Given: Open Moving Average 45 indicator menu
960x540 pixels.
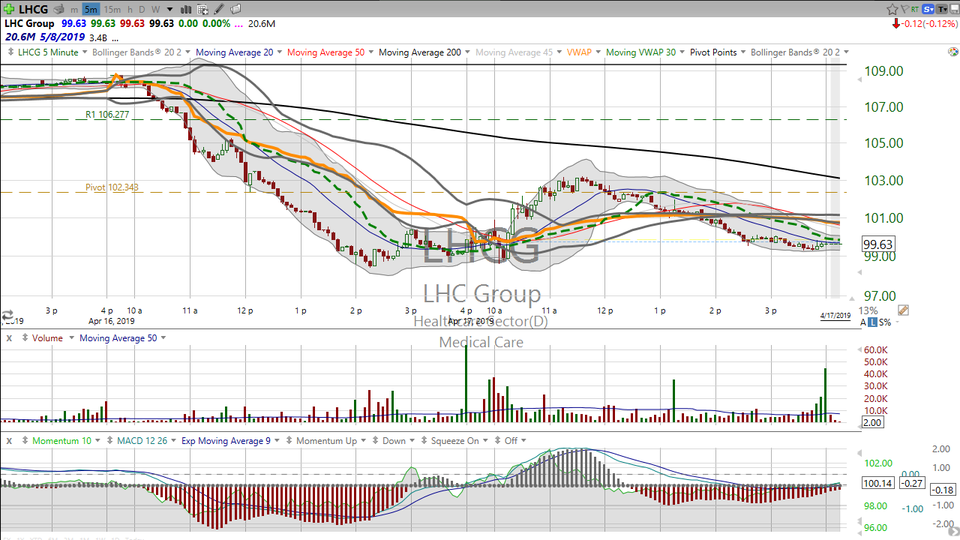Looking at the screenshot, I should [x=519, y=53].
